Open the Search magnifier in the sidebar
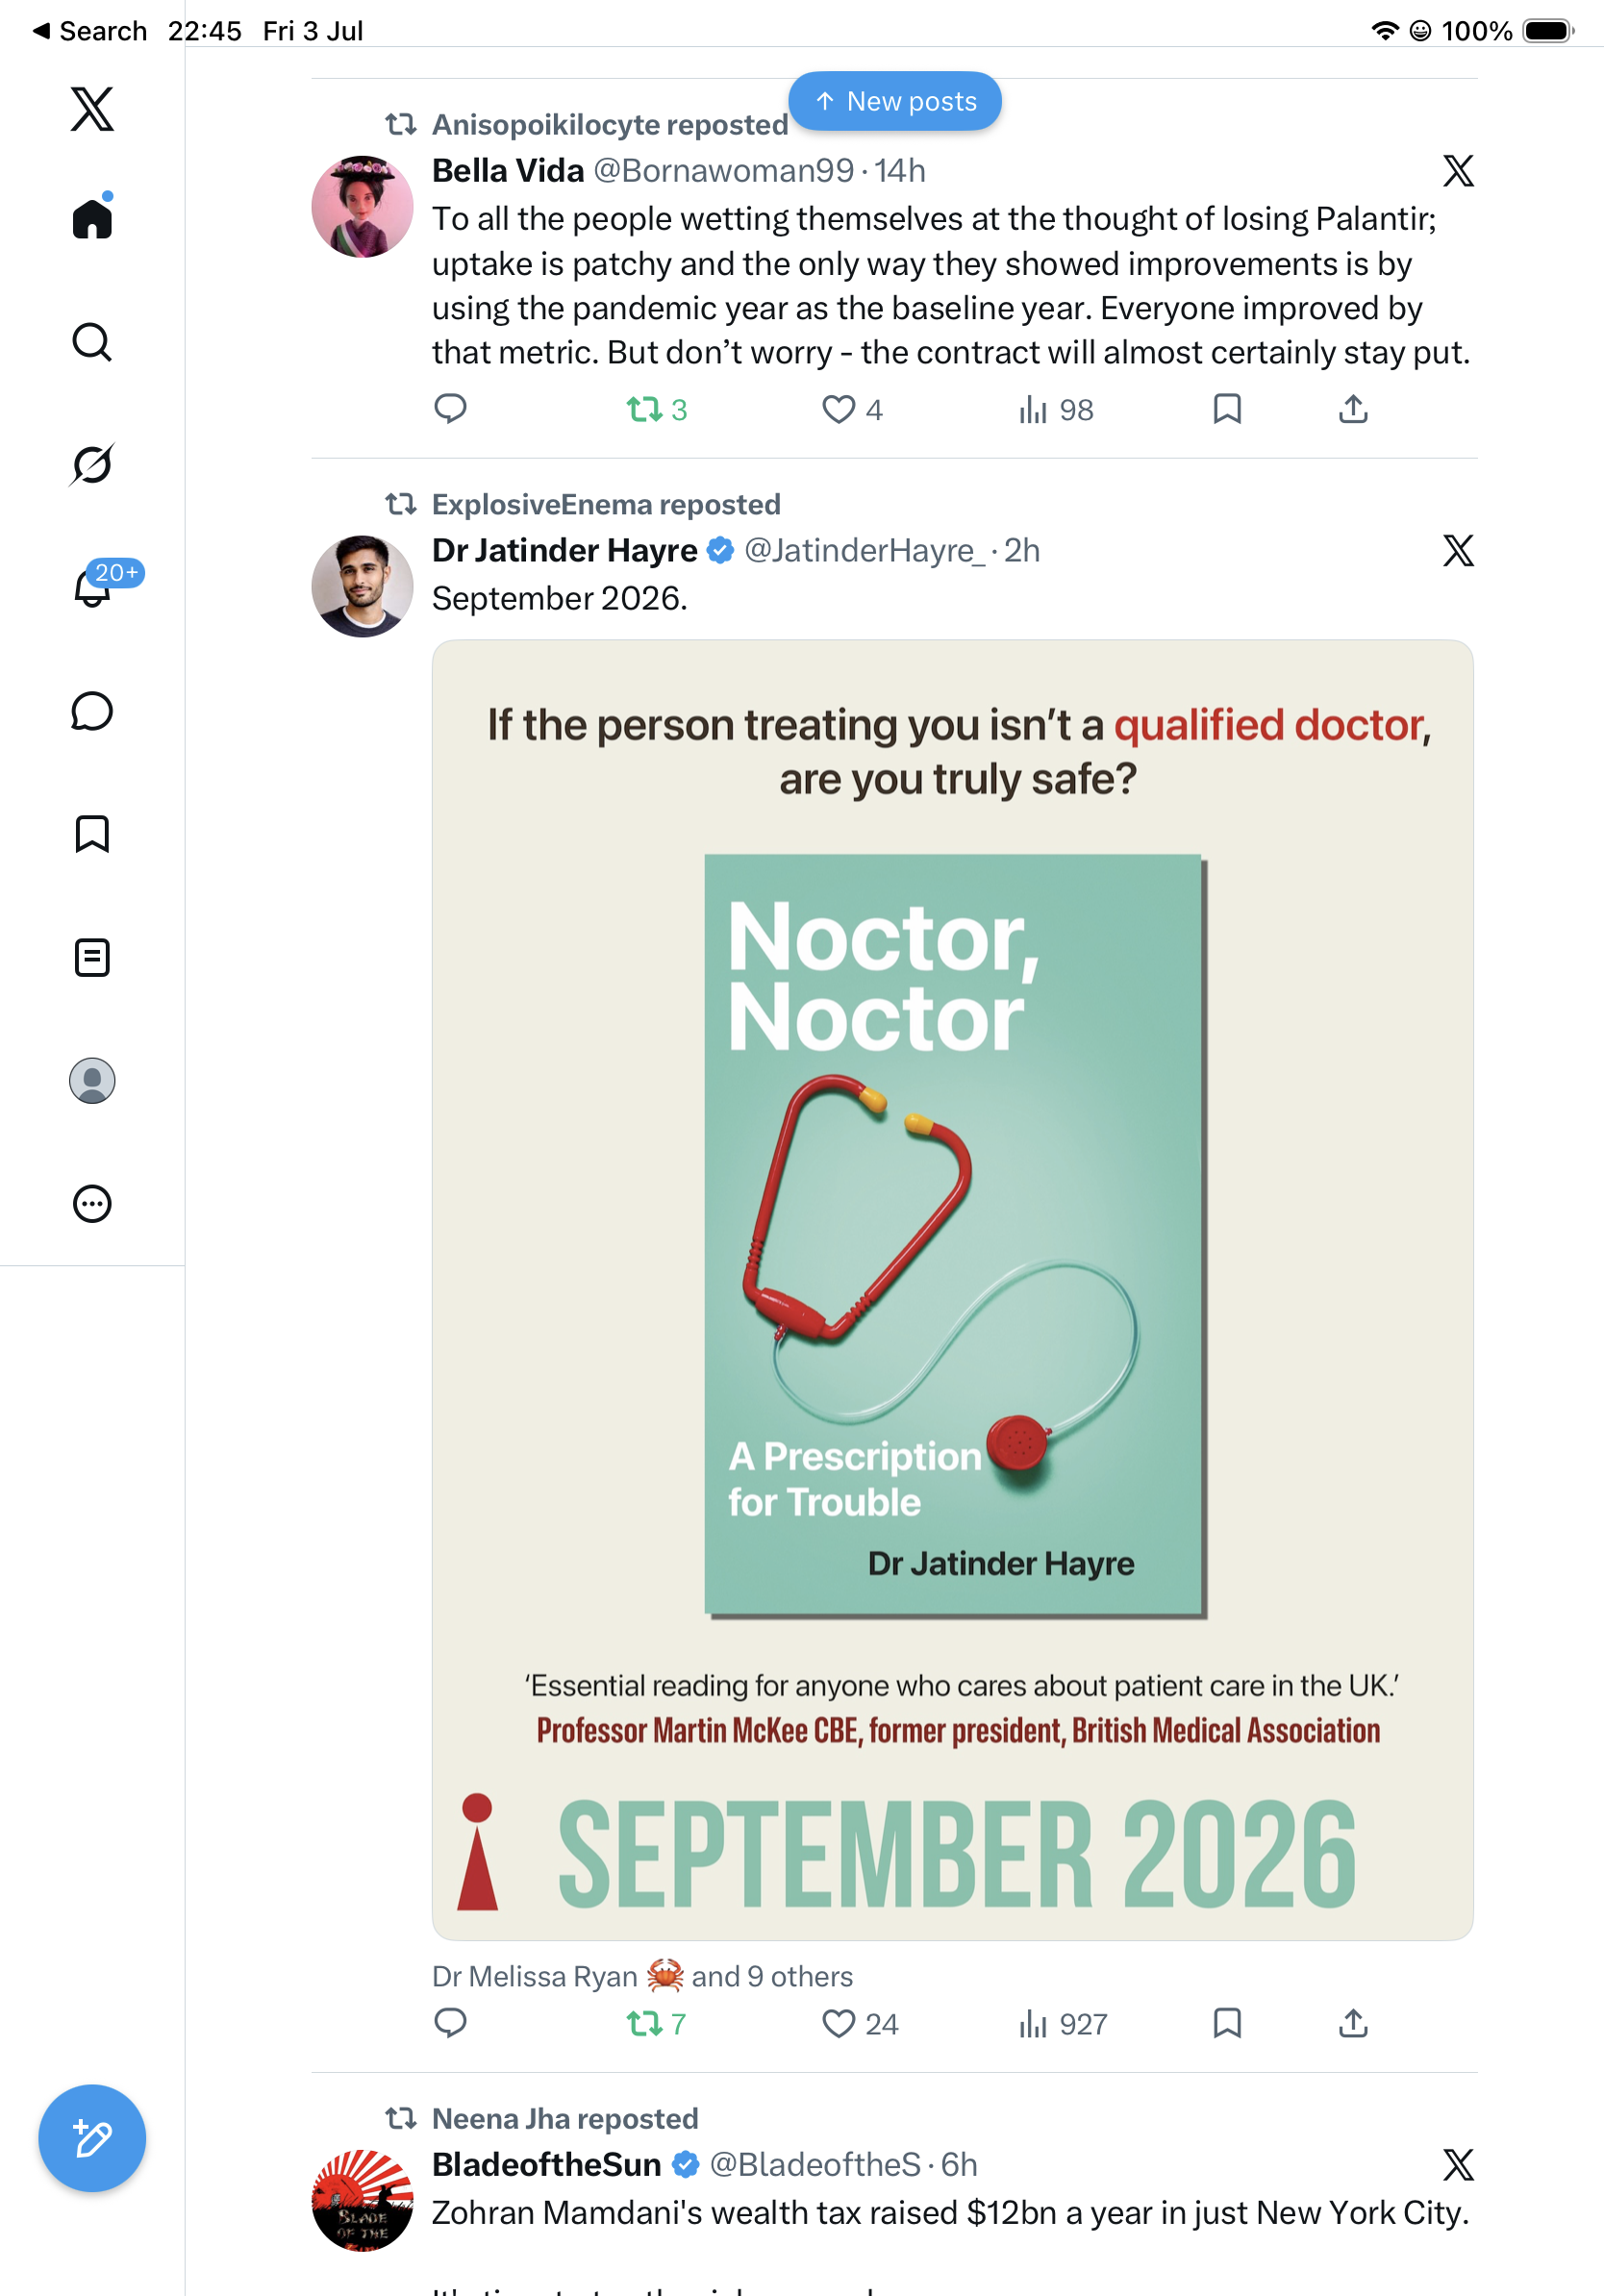1604x2296 pixels. tap(92, 342)
